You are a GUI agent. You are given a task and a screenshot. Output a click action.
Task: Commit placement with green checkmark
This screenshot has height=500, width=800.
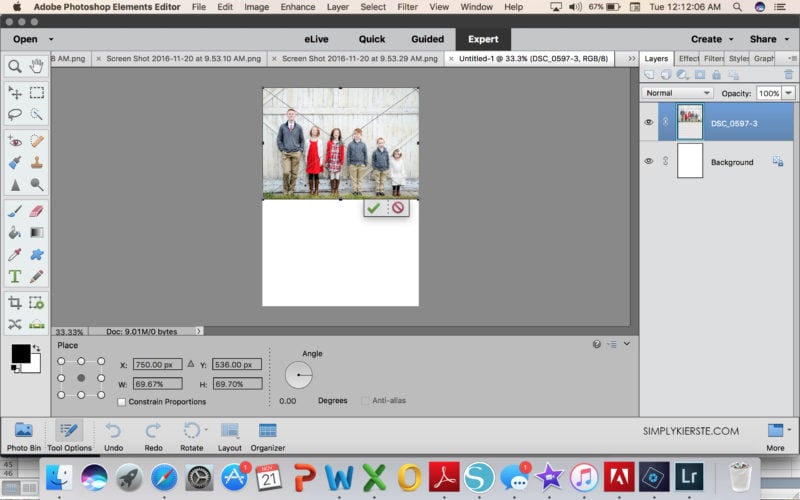(374, 208)
